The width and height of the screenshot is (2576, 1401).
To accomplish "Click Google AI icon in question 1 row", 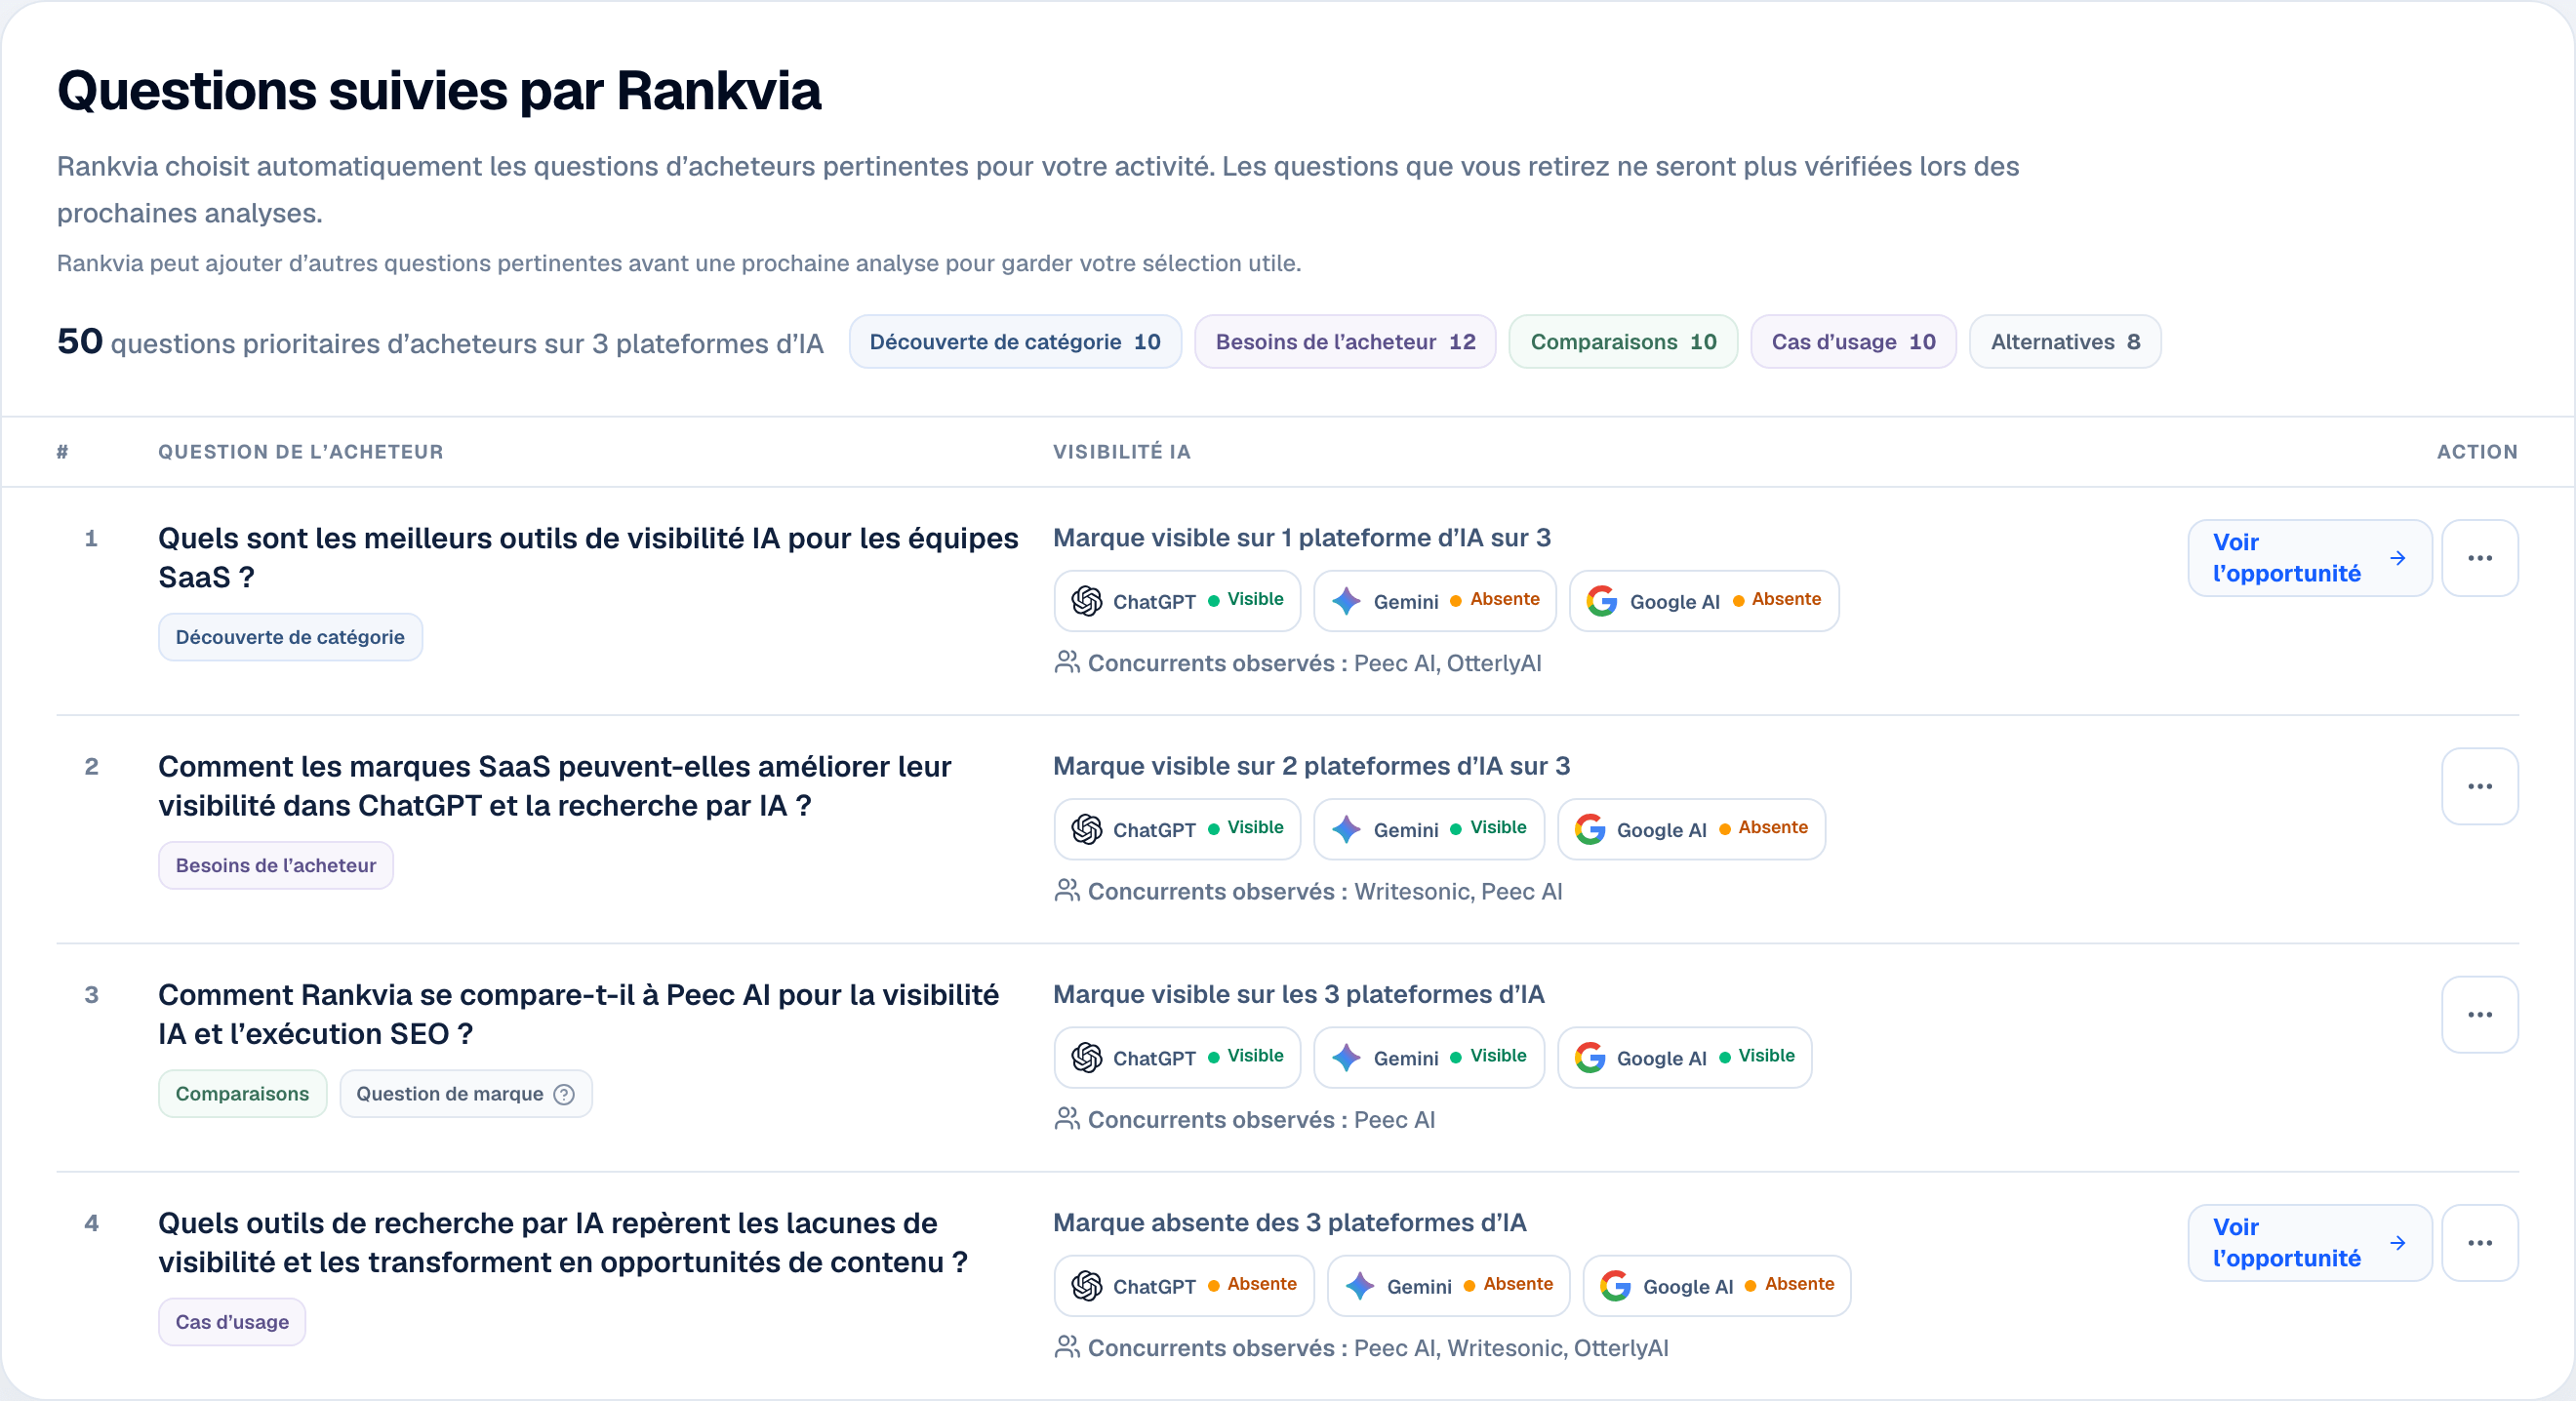I will [1602, 601].
